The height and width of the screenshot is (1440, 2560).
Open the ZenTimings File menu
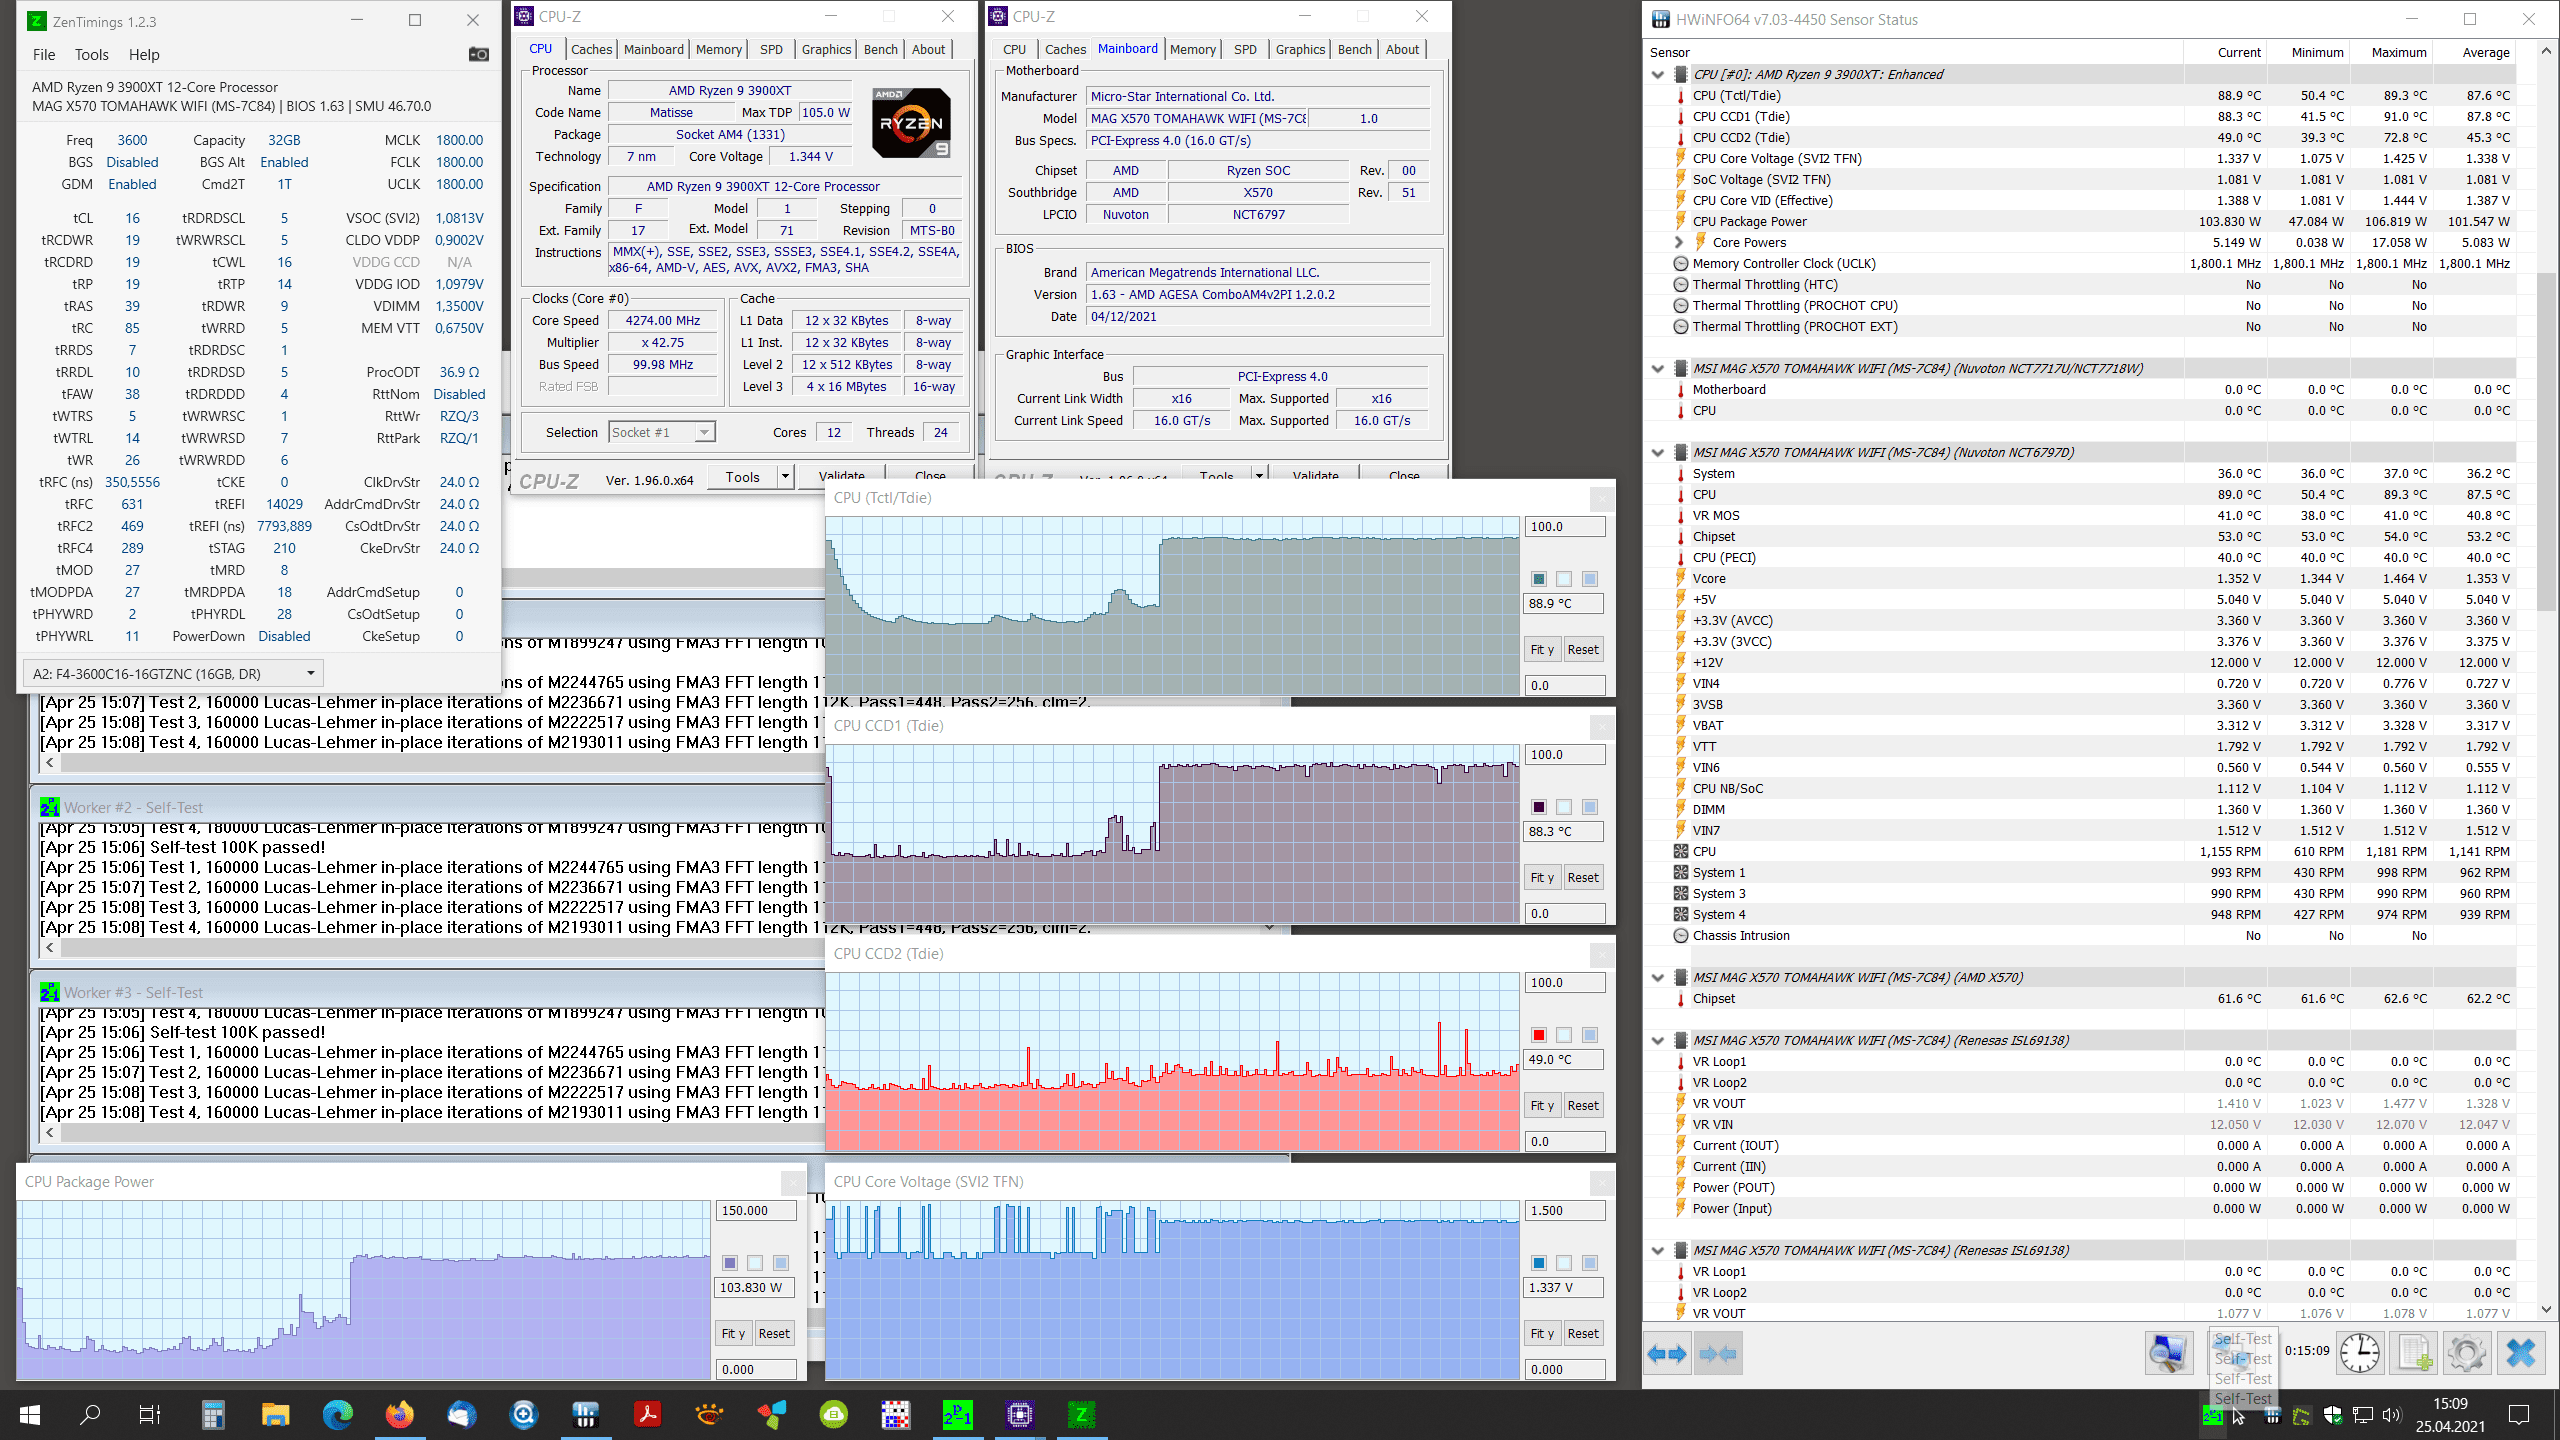pos(44,55)
